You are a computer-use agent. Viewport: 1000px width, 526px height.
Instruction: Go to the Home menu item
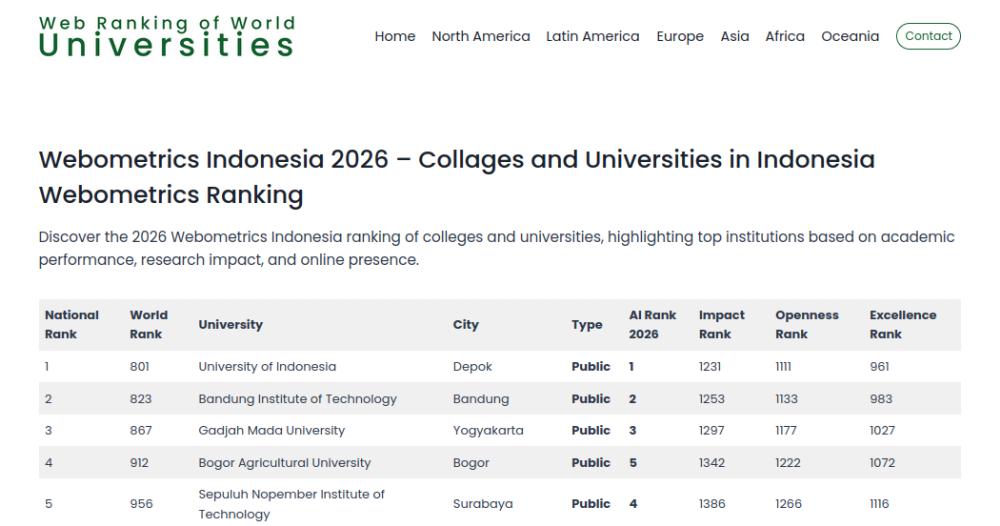point(395,36)
